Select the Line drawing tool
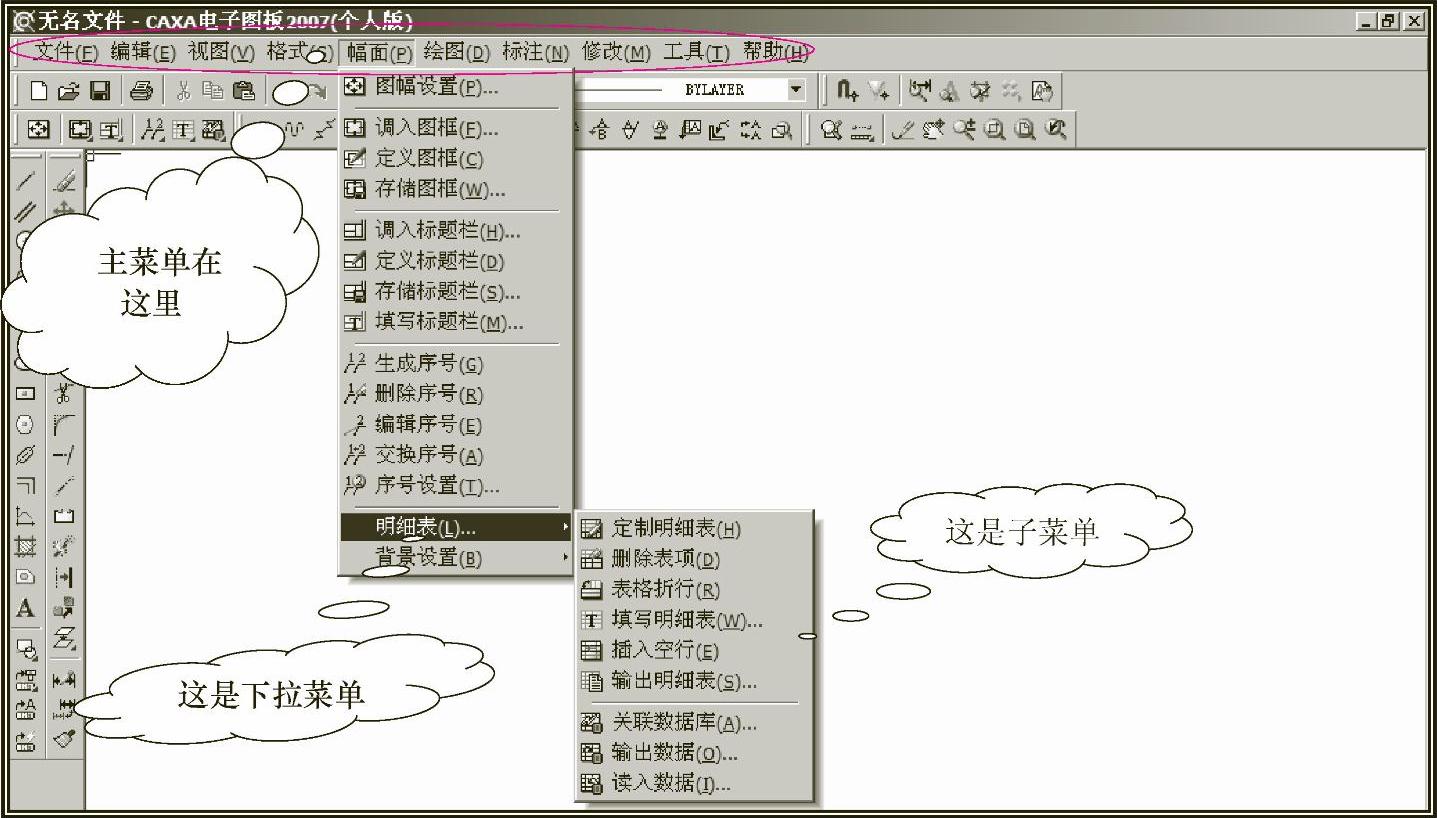1437x818 pixels. [x=26, y=181]
